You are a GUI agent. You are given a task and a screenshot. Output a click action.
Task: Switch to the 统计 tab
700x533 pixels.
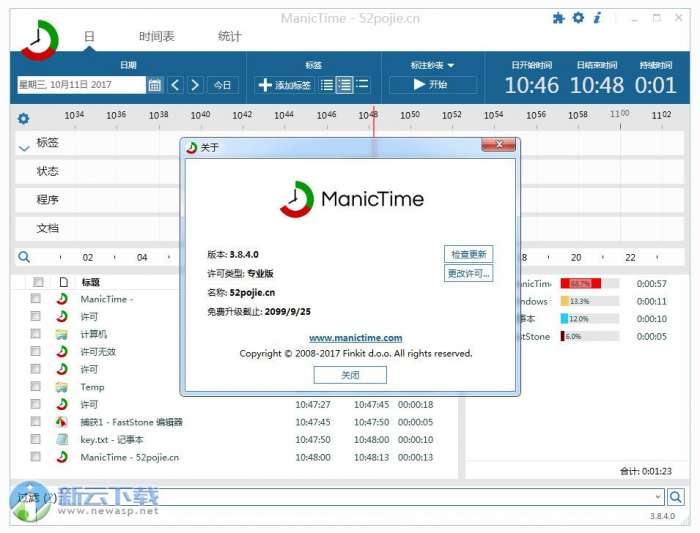click(229, 37)
